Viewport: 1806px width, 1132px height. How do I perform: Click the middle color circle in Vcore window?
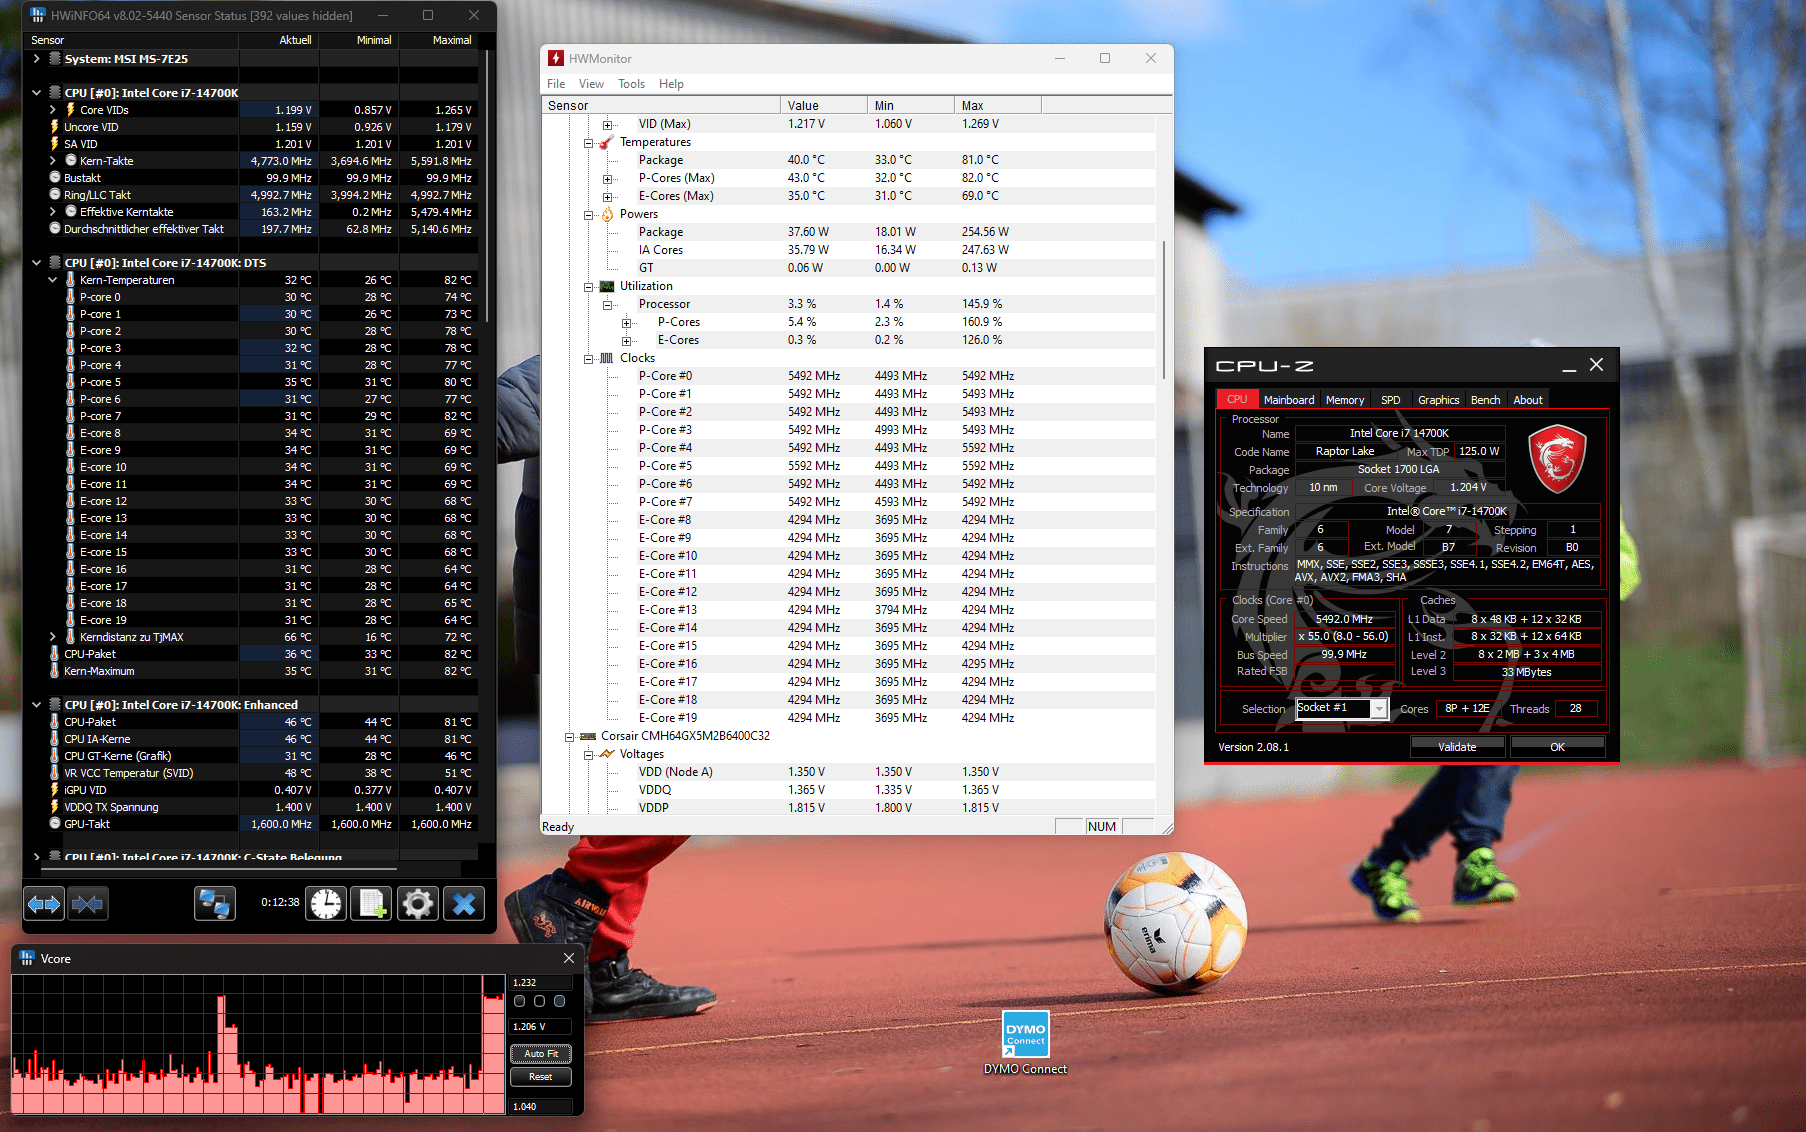pyautogui.click(x=539, y=1001)
